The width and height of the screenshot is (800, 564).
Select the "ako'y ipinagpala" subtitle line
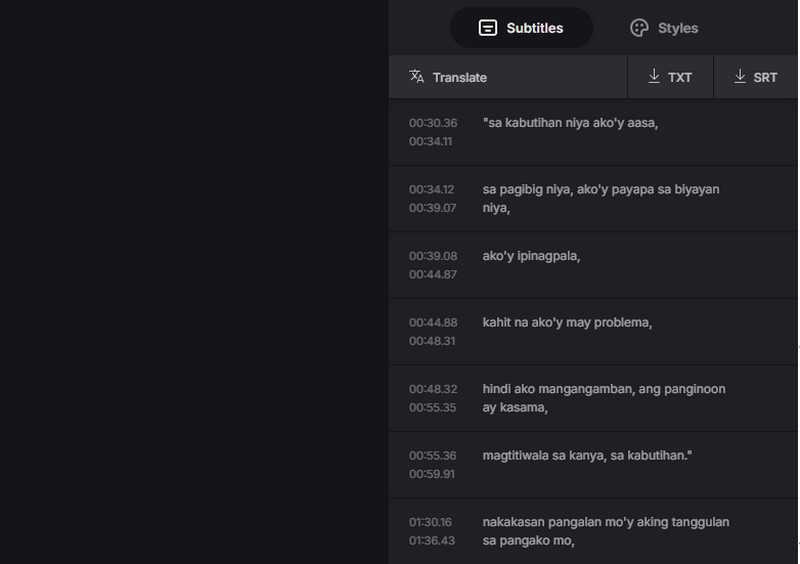pos(531,256)
